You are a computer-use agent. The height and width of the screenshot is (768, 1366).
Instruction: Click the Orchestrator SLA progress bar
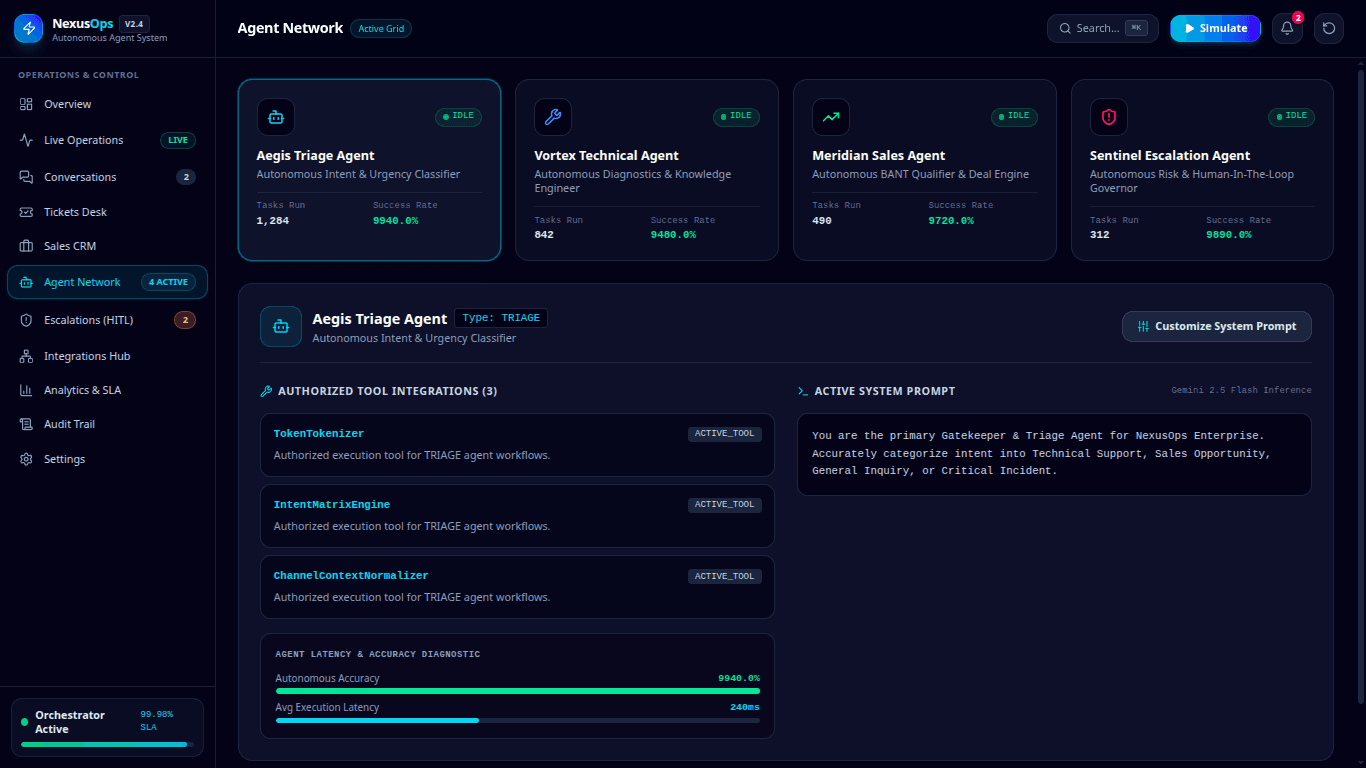[107, 744]
